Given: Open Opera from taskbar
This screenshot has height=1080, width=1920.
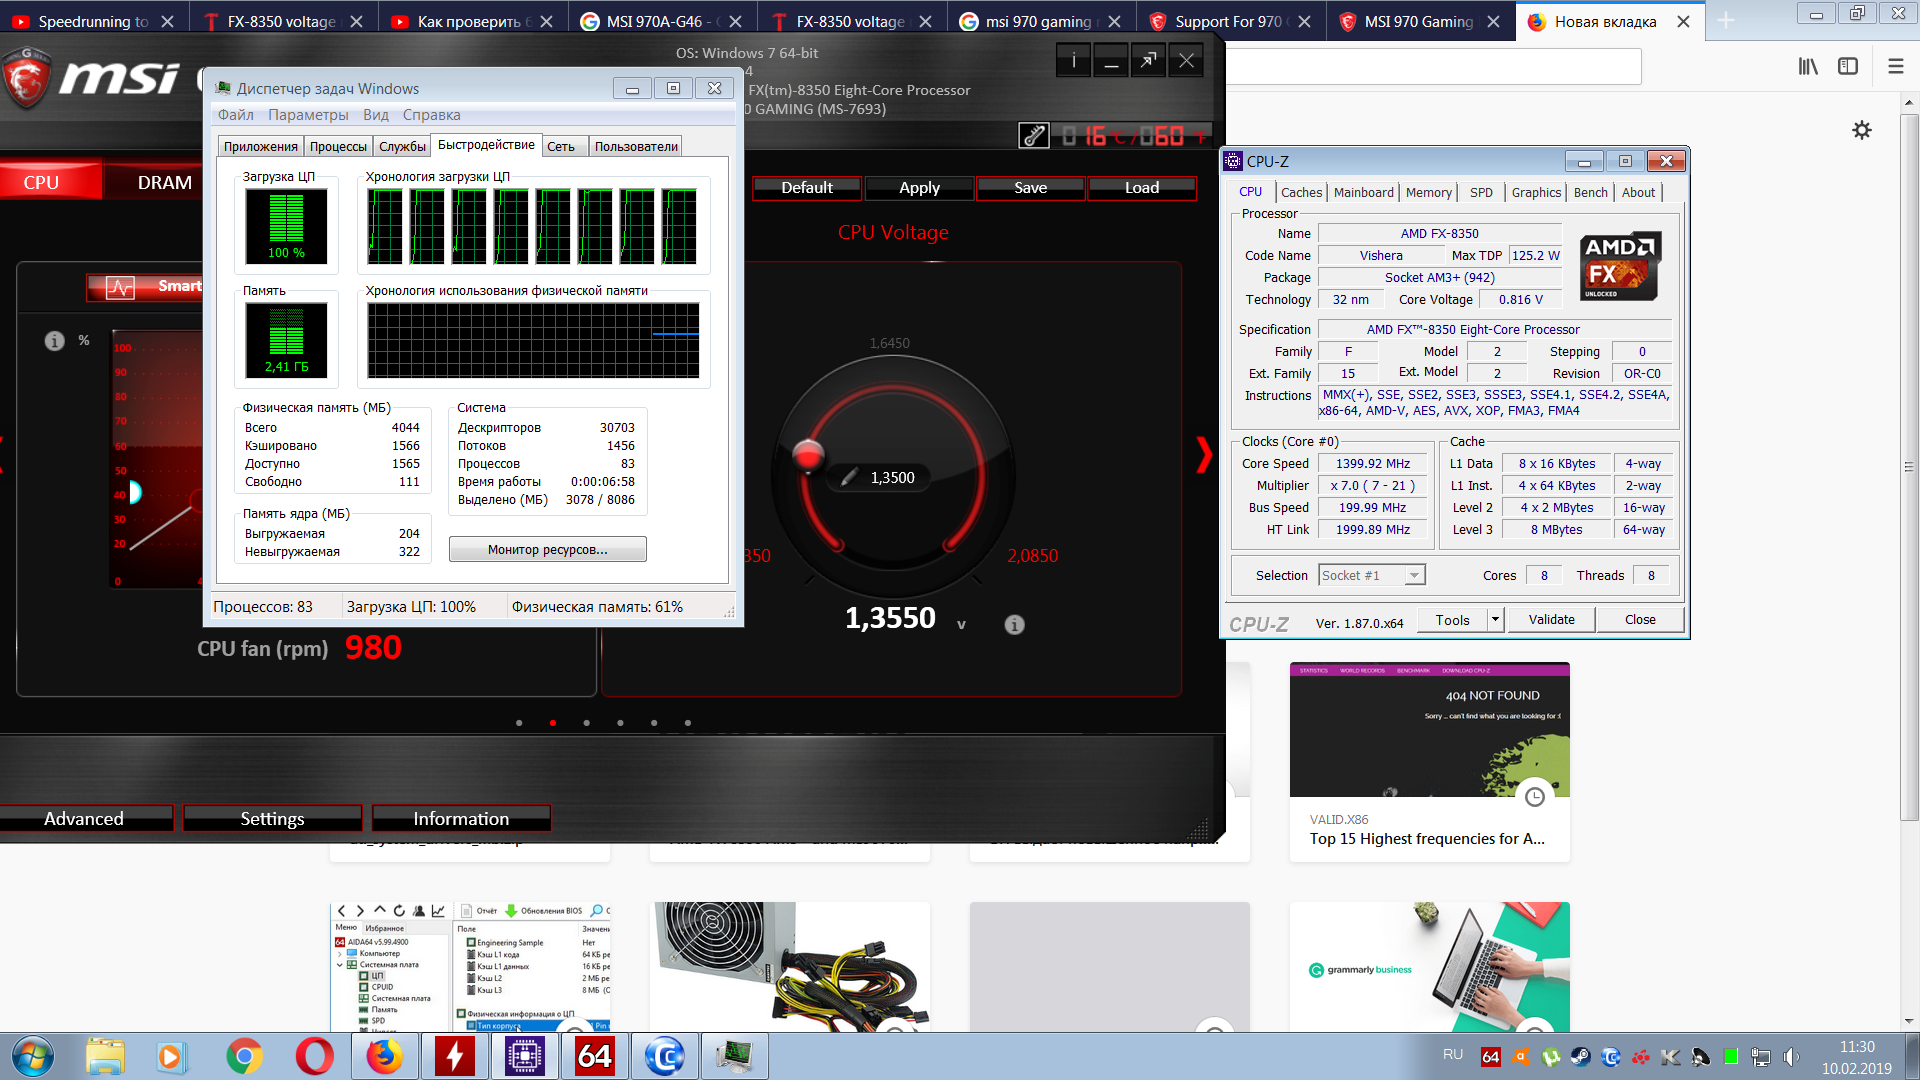Looking at the screenshot, I should tap(314, 1056).
